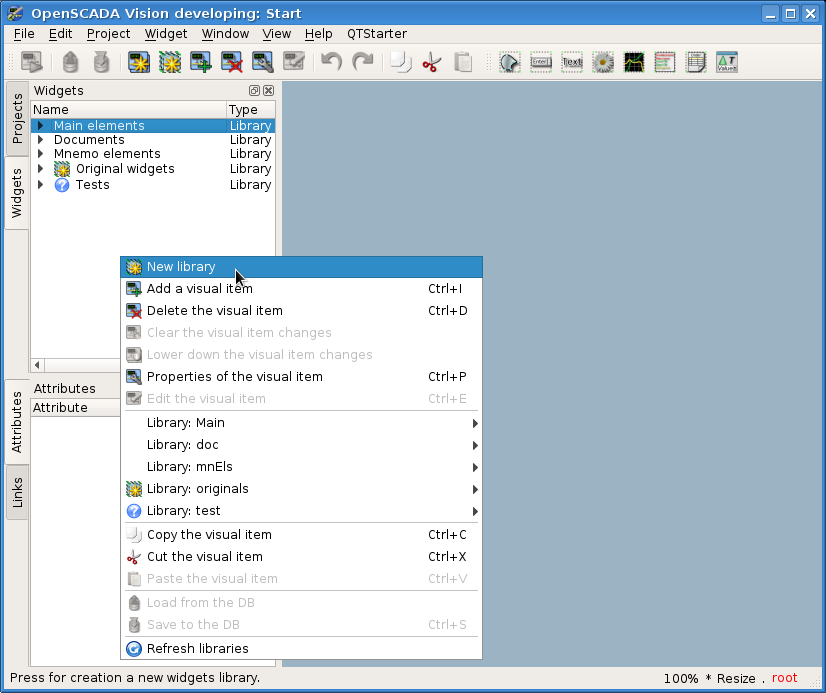The image size is (826, 693).
Task: Open the 'Library: Main' submenu
Action: 301,423
